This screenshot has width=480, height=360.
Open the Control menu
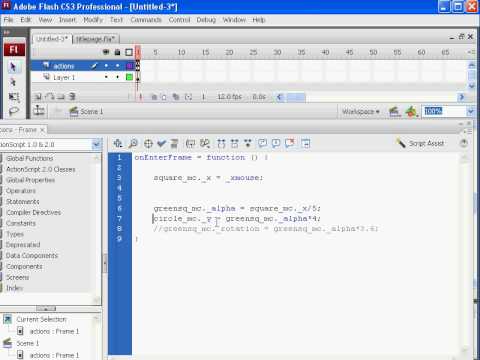[179, 20]
